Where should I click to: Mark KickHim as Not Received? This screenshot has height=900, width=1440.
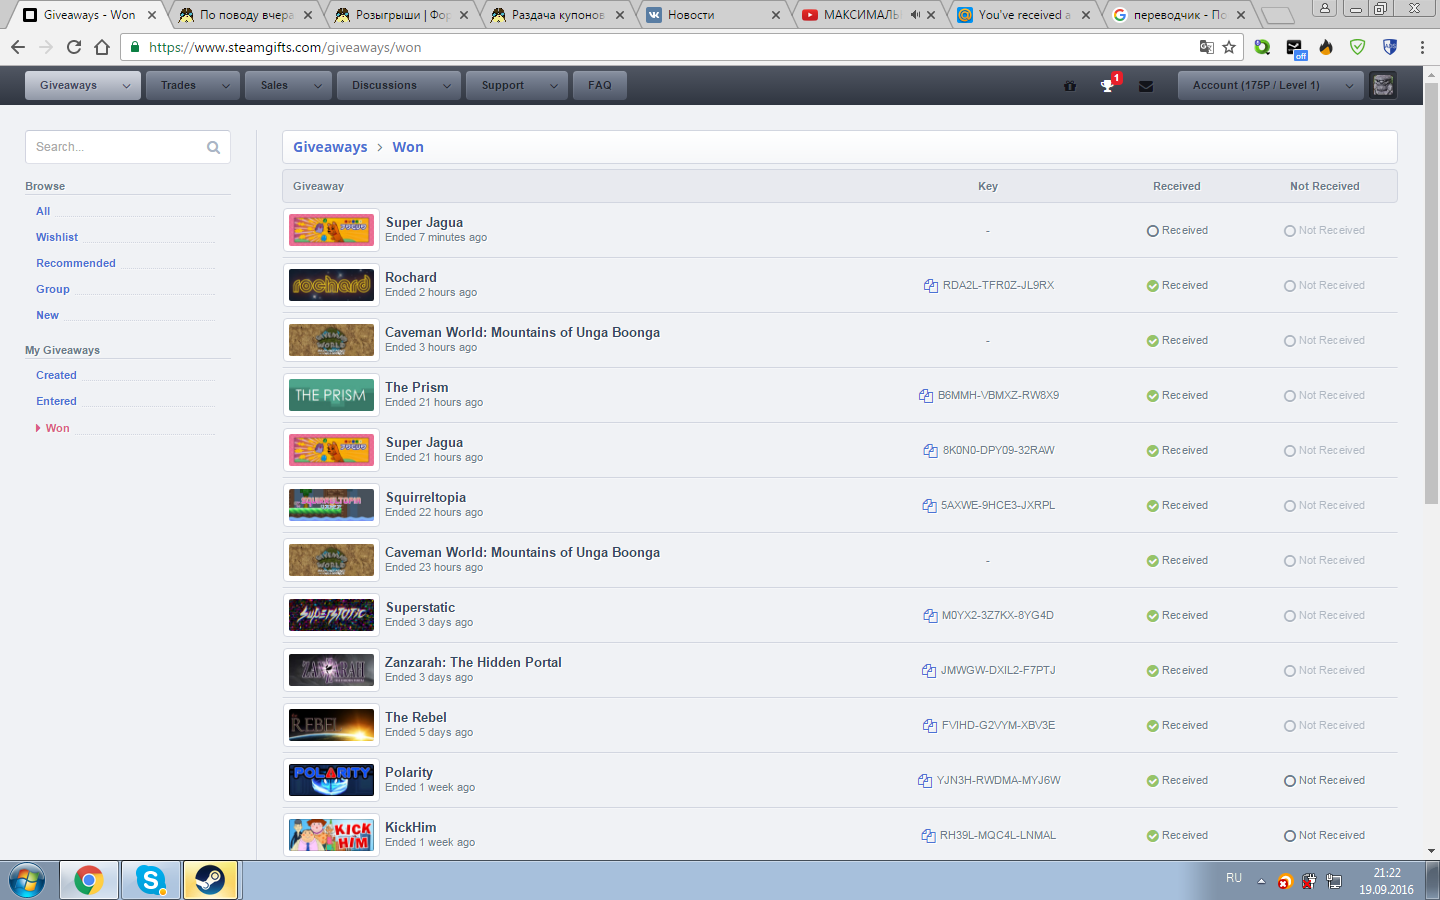(x=1324, y=836)
